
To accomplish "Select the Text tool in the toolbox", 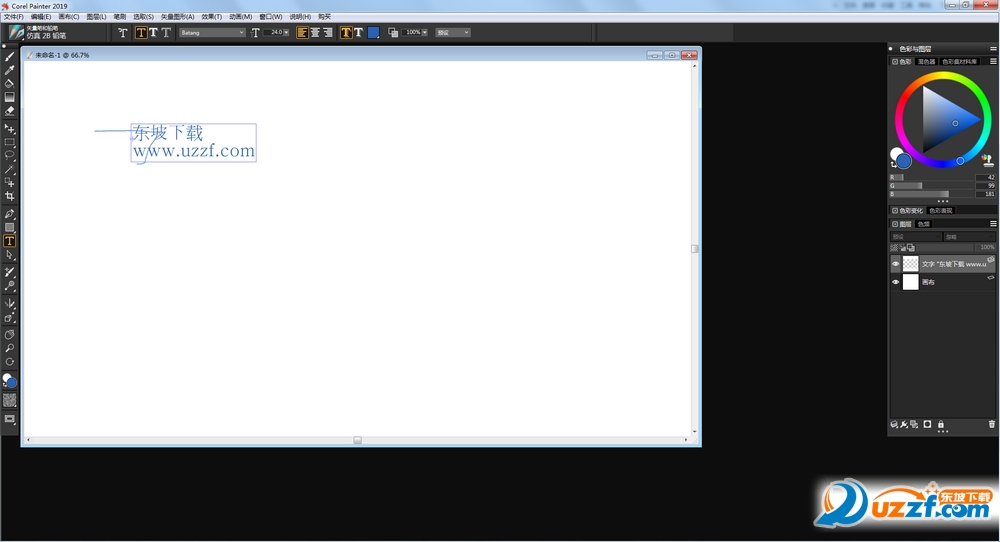I will (10, 241).
